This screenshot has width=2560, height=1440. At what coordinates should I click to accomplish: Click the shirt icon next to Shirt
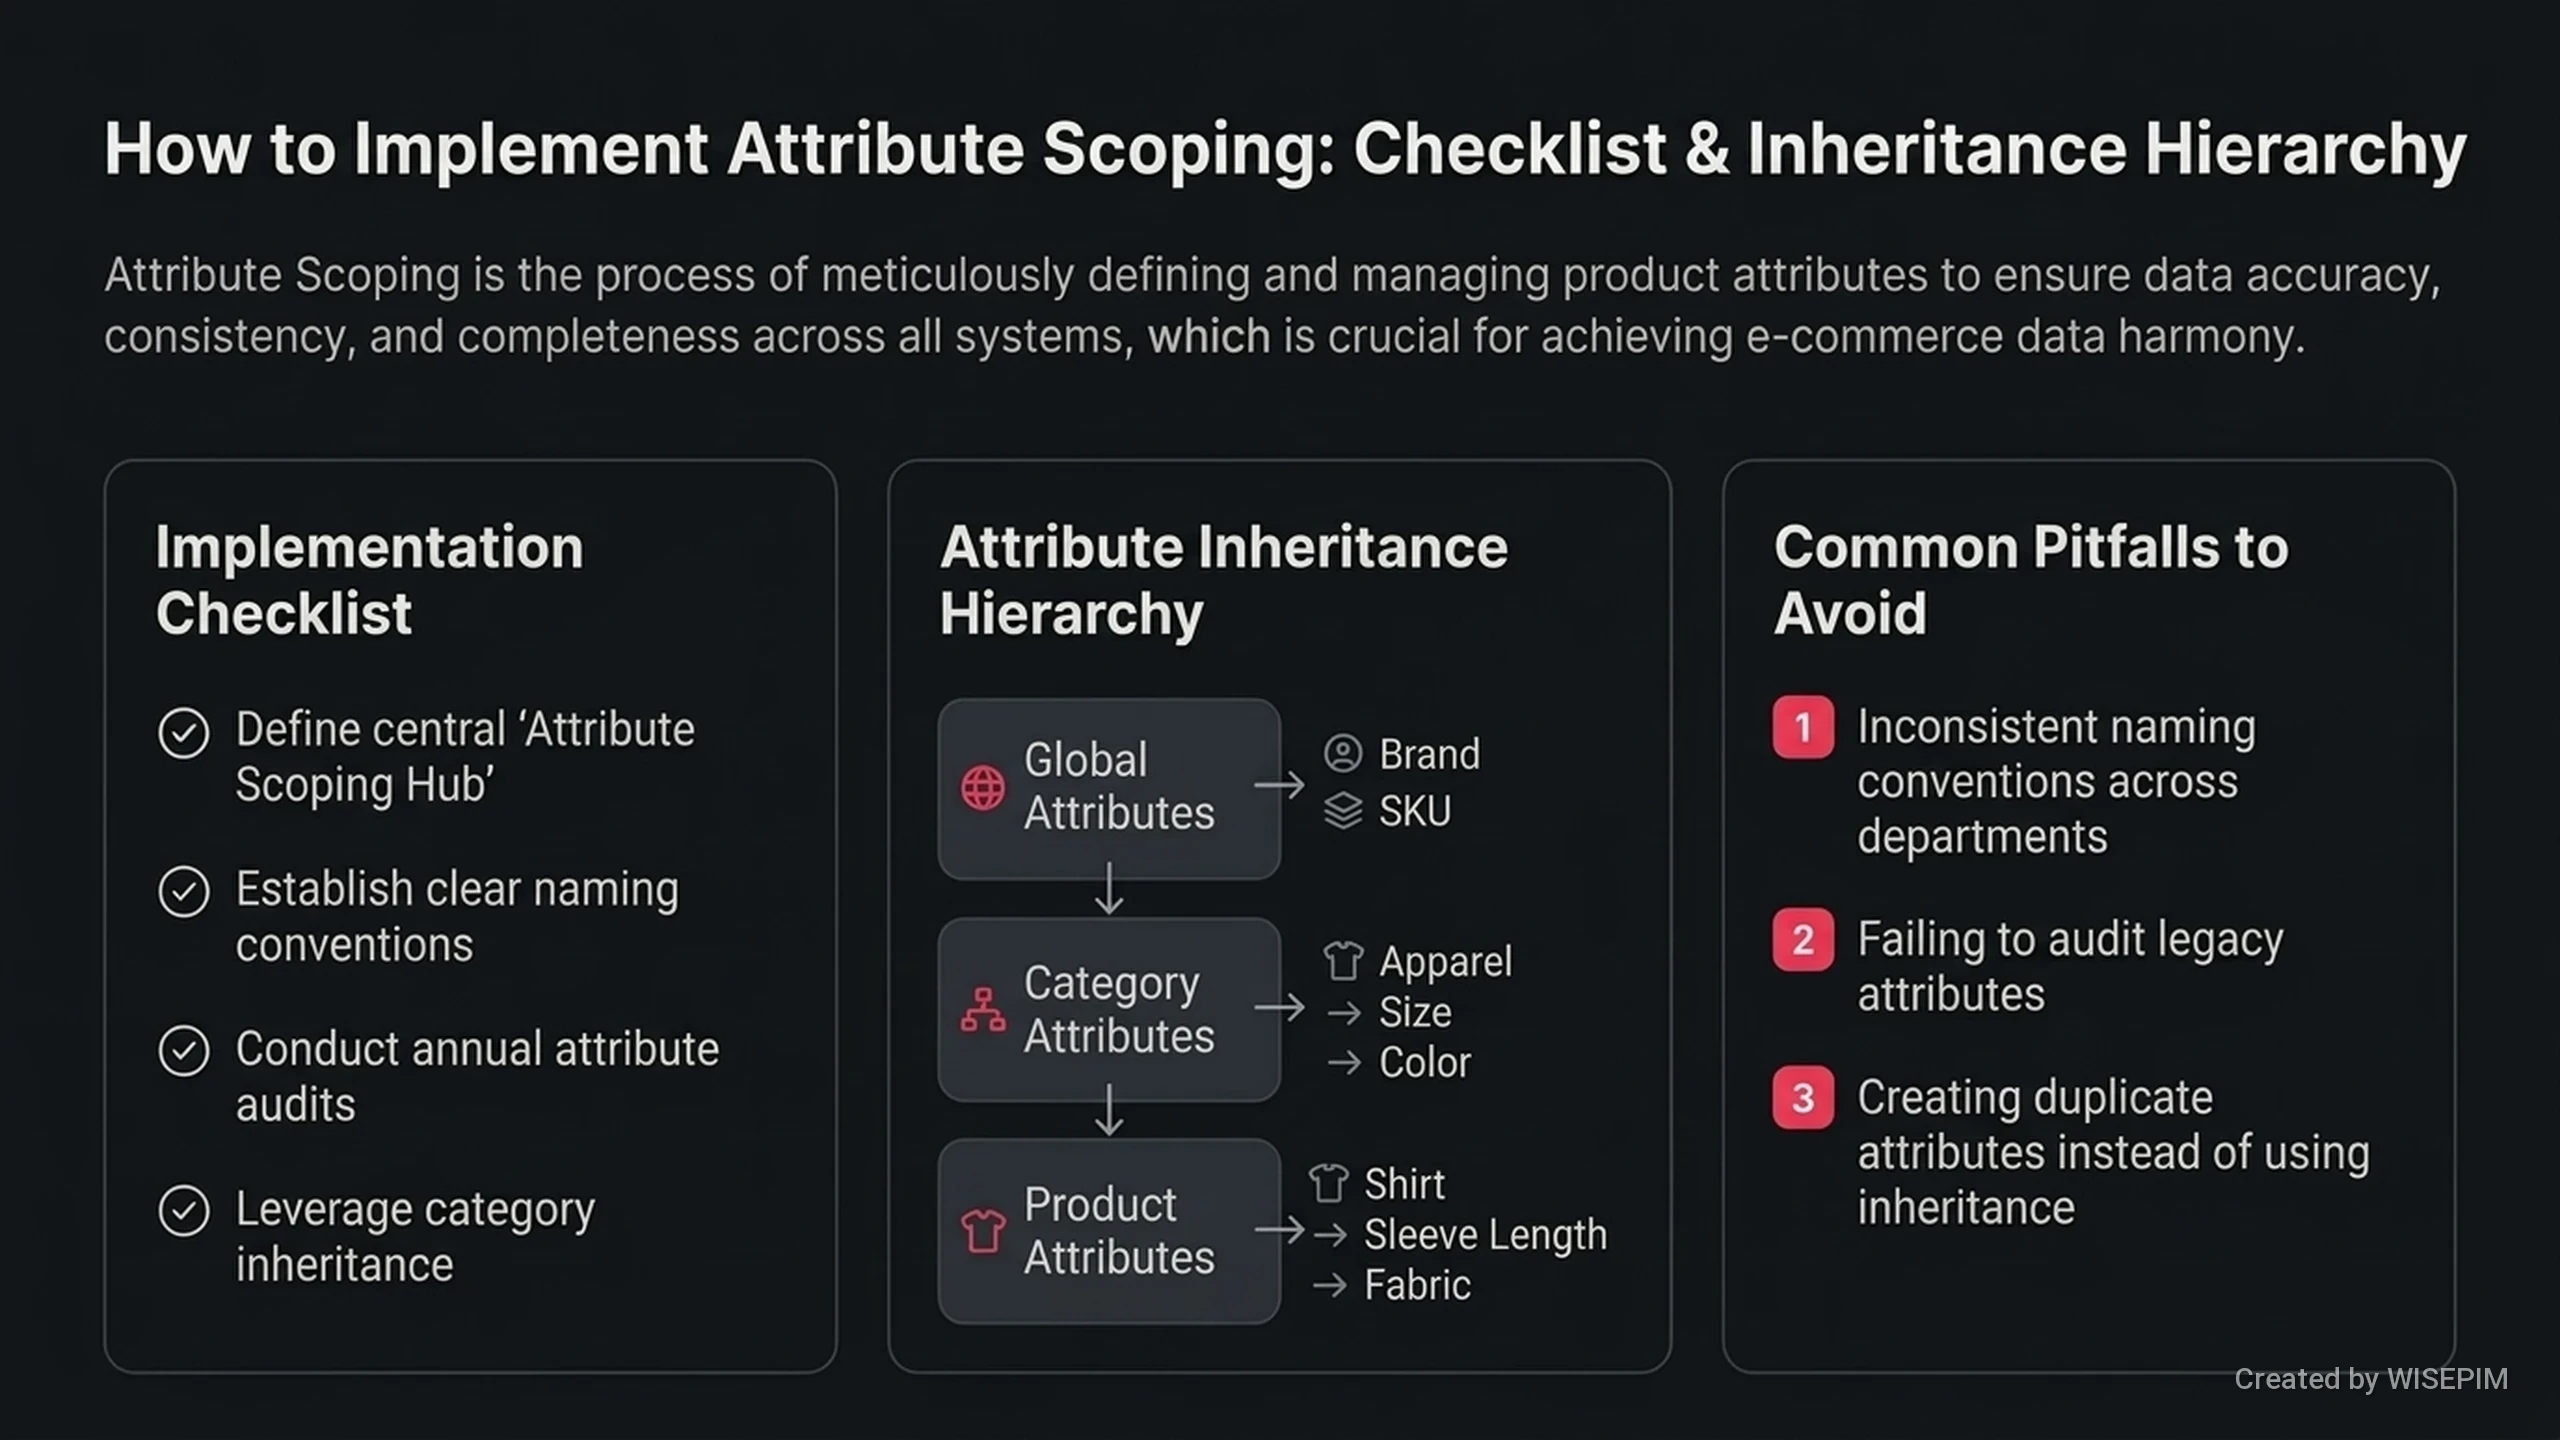tap(1329, 1184)
